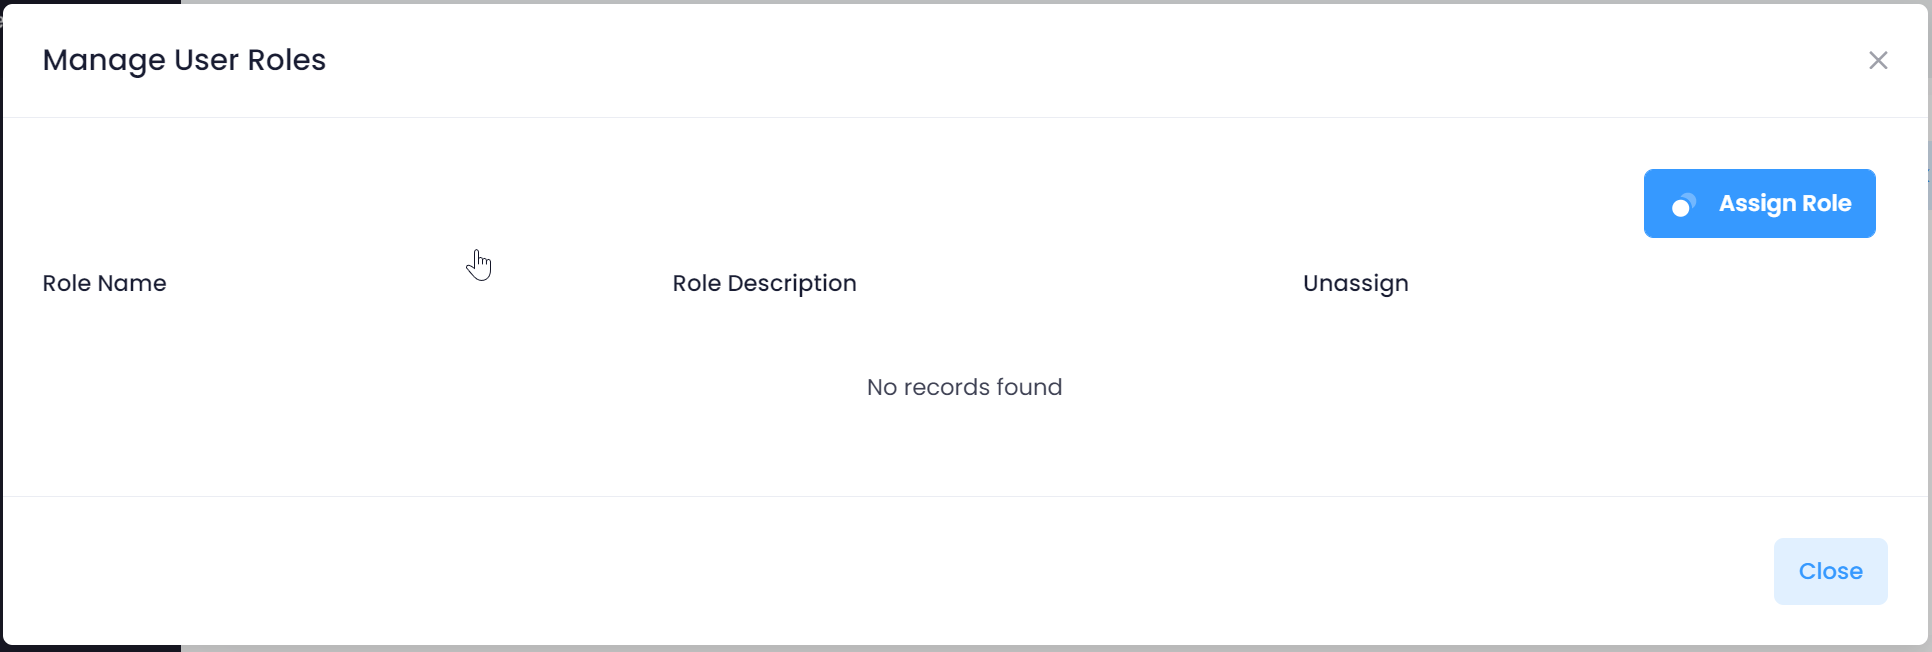Sort the roles by Role Name
Image resolution: width=1932 pixels, height=652 pixels.
tap(104, 284)
